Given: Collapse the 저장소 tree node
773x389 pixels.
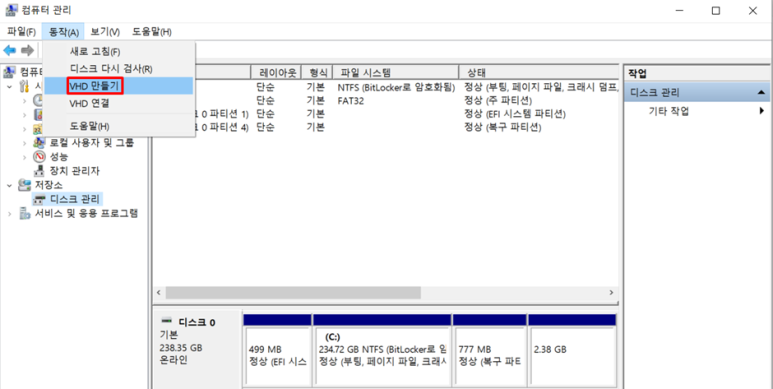Looking at the screenshot, I should coord(9,185).
